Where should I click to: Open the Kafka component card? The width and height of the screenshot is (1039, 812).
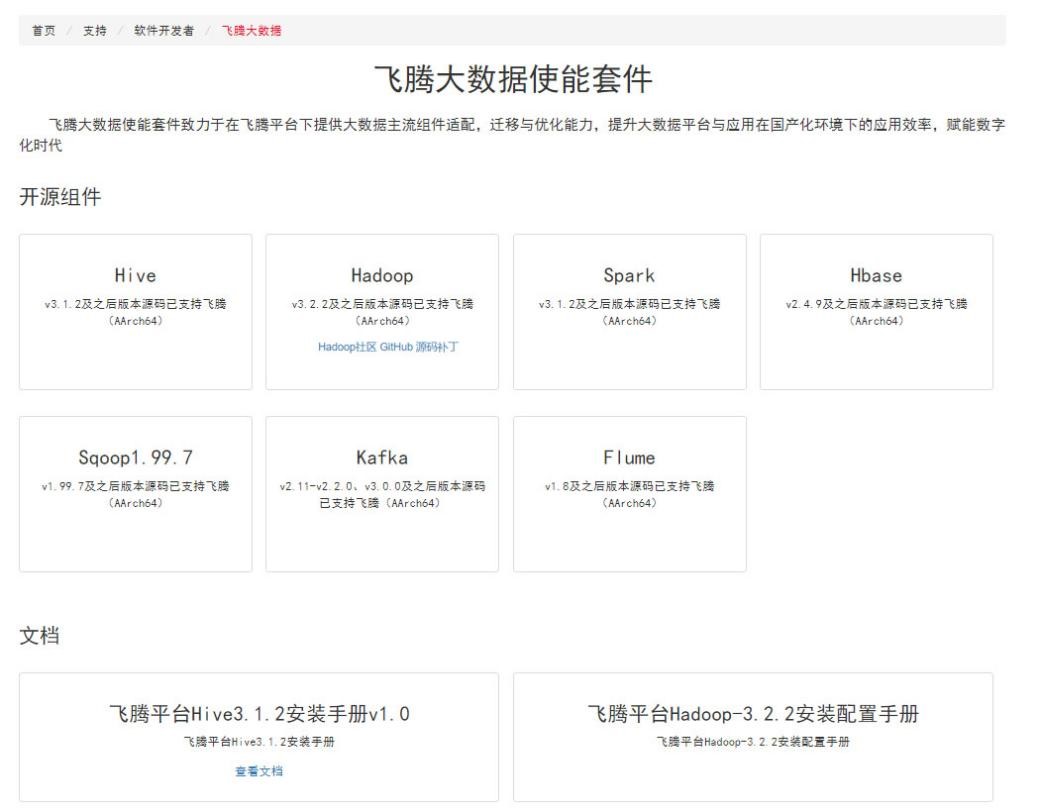click(x=382, y=494)
